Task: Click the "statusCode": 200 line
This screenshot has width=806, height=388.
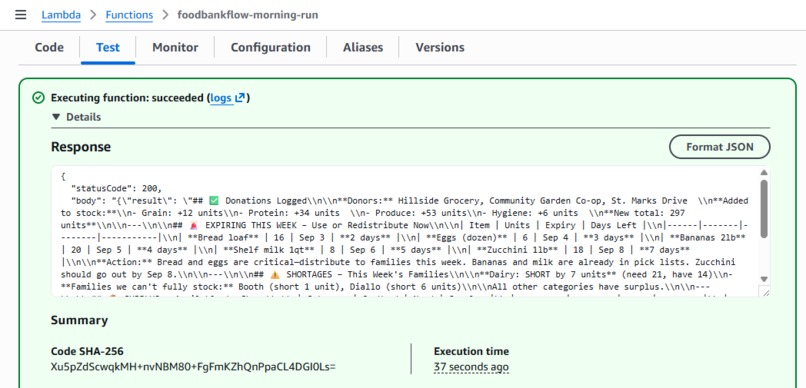Action: point(117,188)
